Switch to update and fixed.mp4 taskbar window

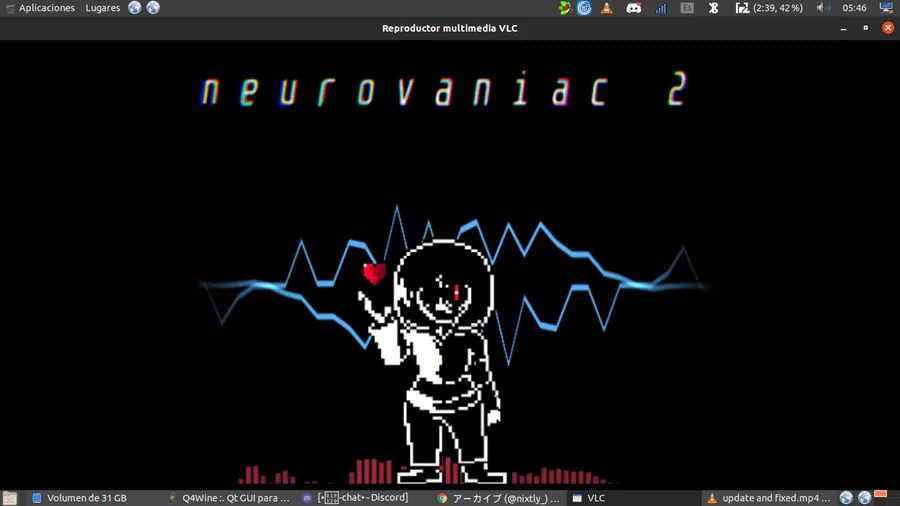769,498
